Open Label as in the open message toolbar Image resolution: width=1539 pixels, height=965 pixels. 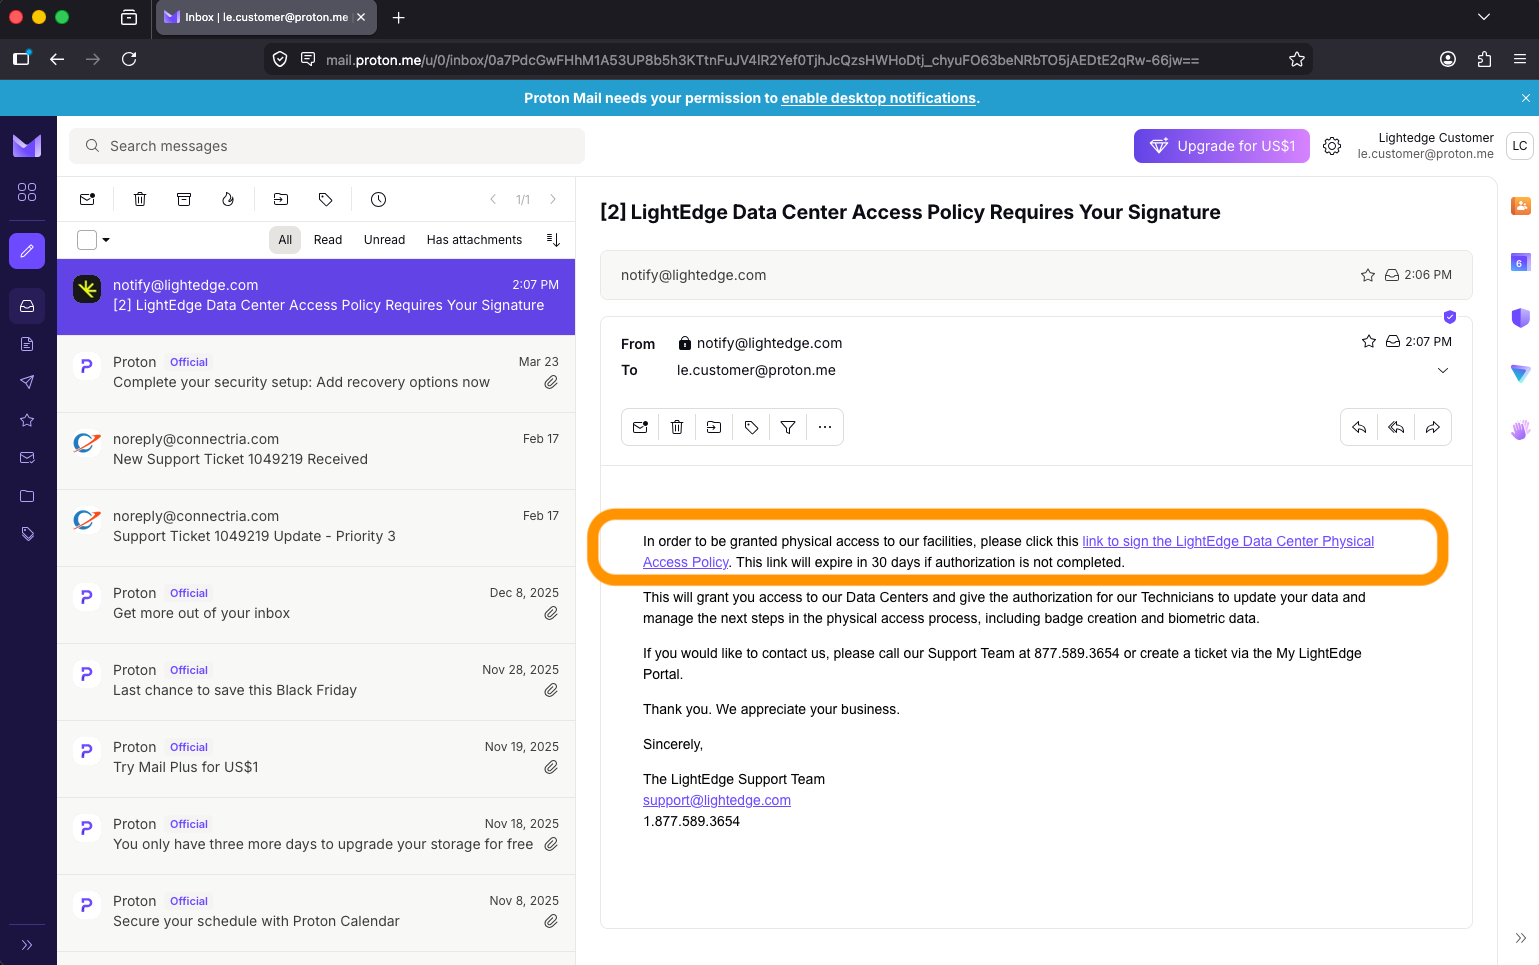pos(751,427)
